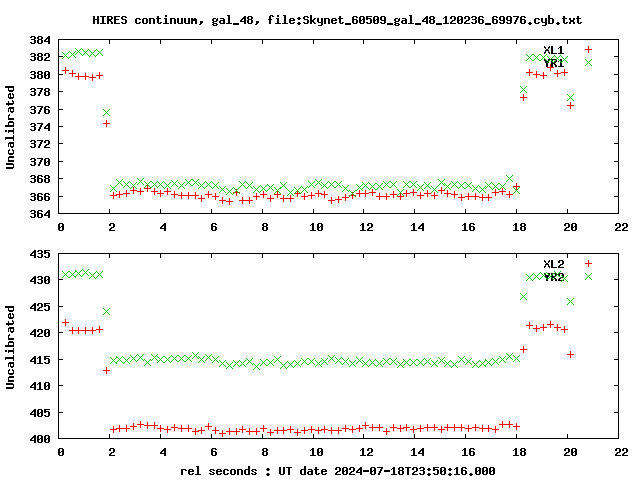This screenshot has height=480, width=640.
Task: Click the y-axis tick label 372
Action: click(40, 144)
